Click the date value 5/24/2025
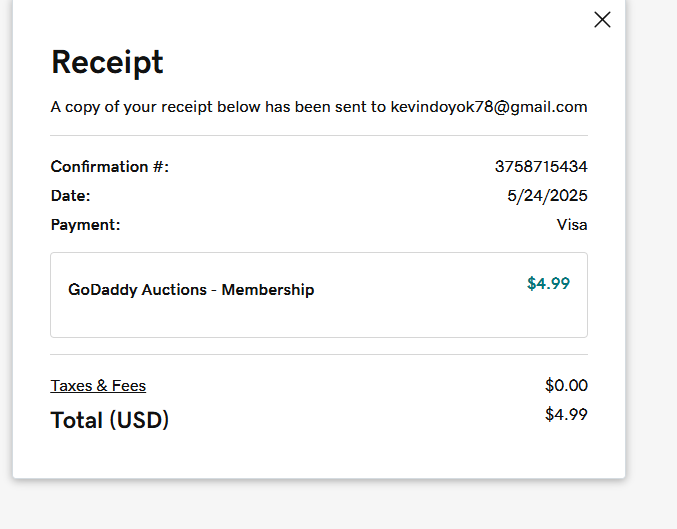 (547, 195)
